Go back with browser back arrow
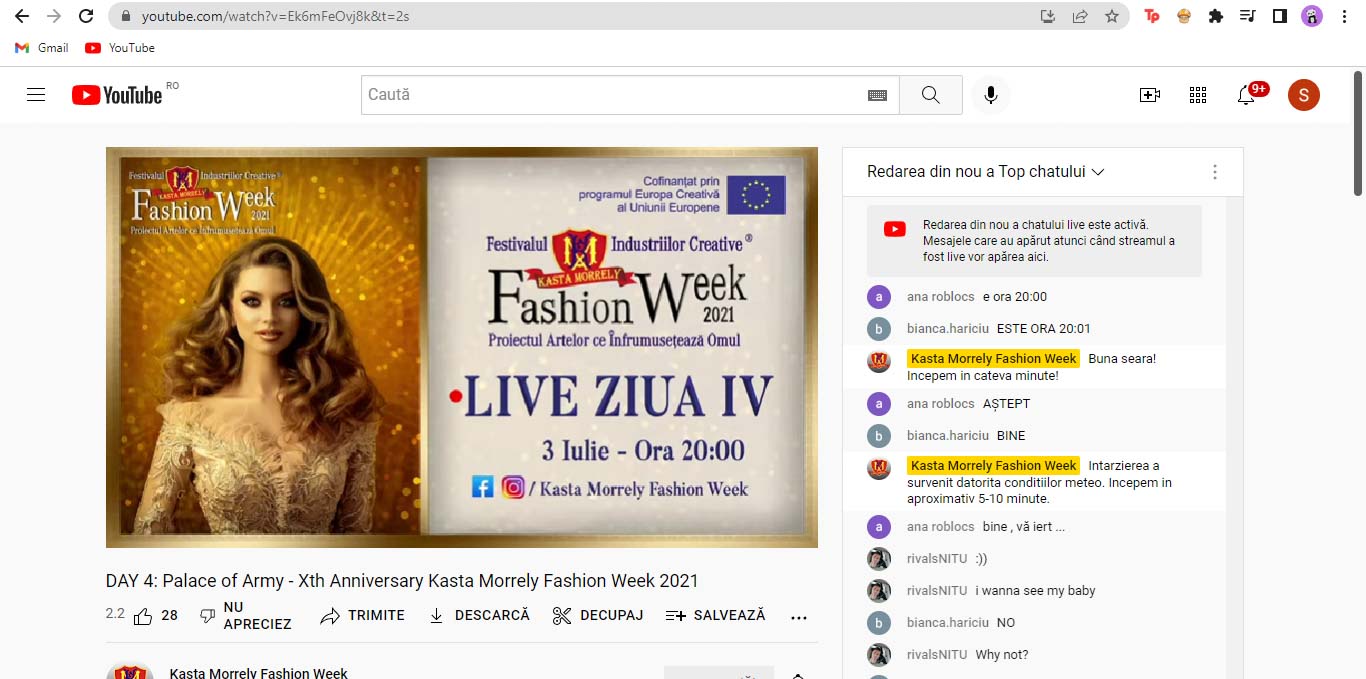 [x=21, y=16]
